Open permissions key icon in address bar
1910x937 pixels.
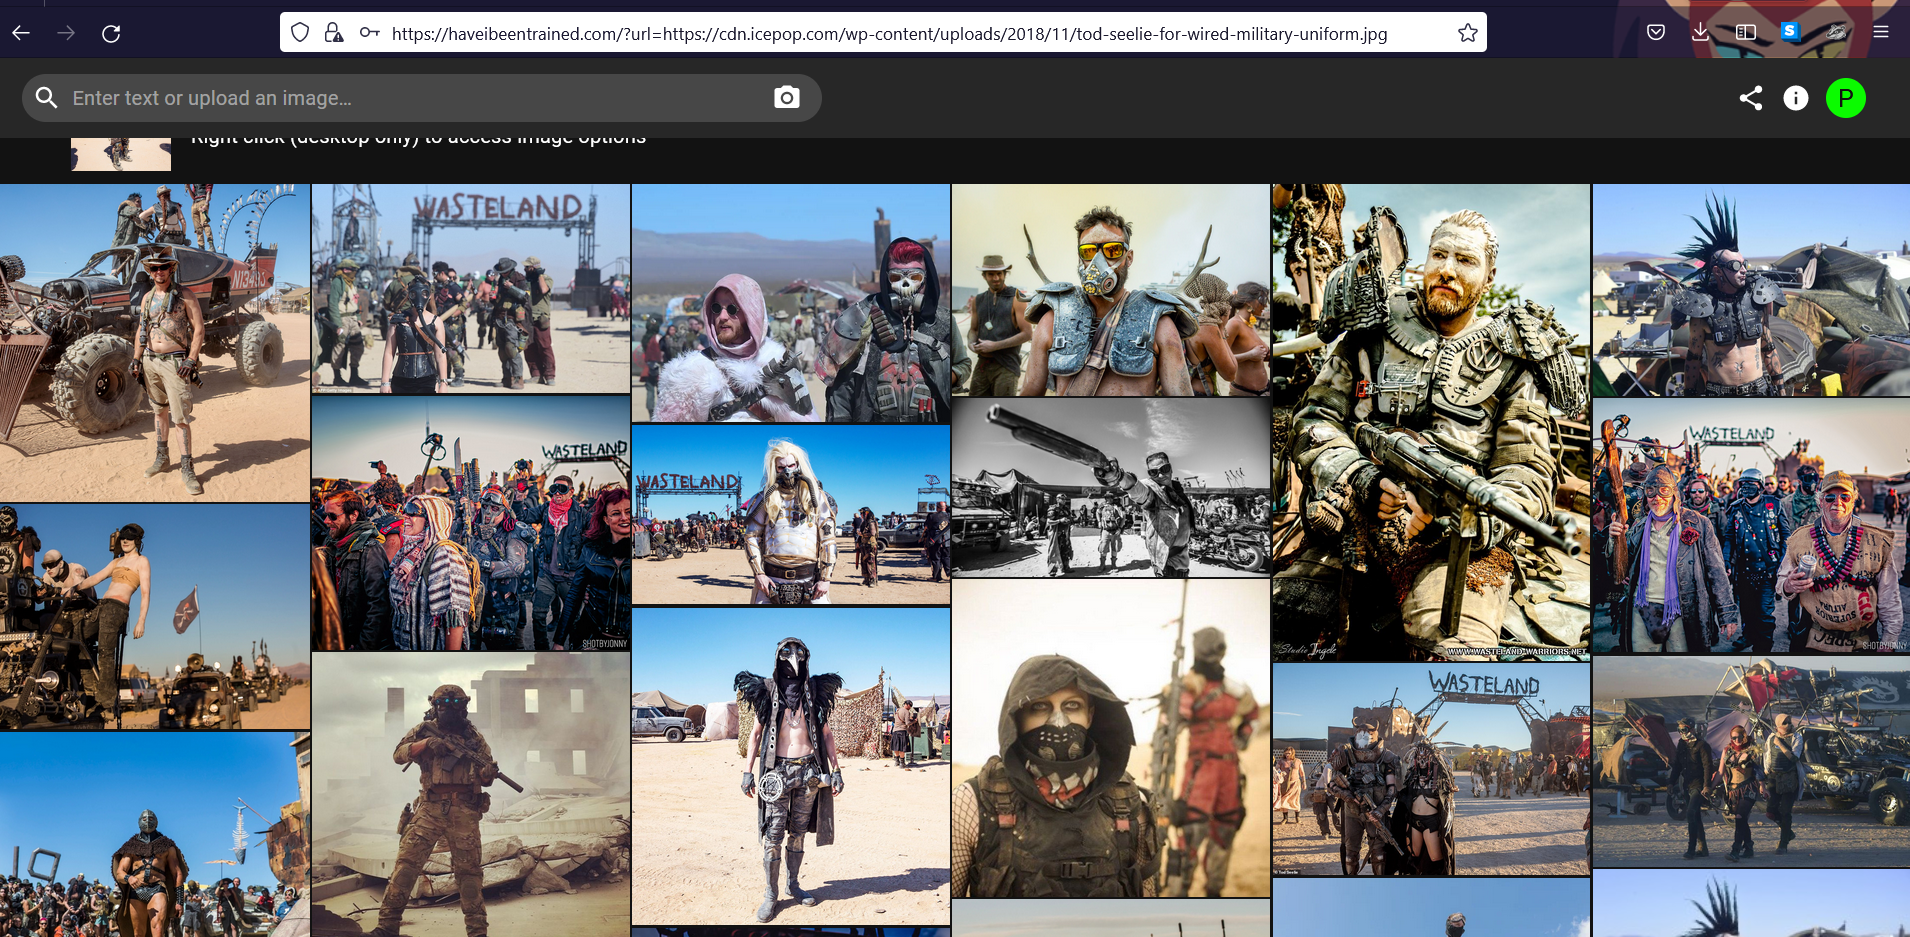369,33
